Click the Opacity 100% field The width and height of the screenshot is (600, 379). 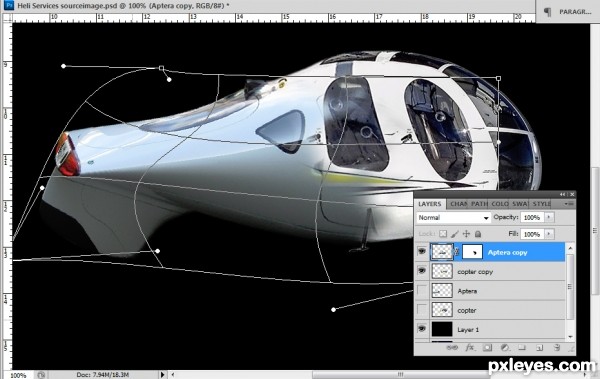(532, 217)
